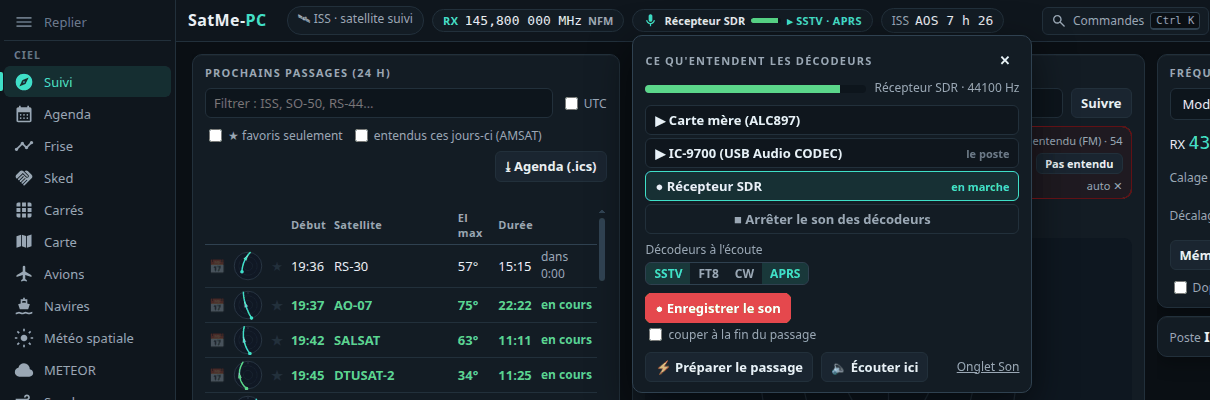Viewport: 1210px width, 400px height.
Task: Enable favoris seulement filter
Action: [215, 135]
